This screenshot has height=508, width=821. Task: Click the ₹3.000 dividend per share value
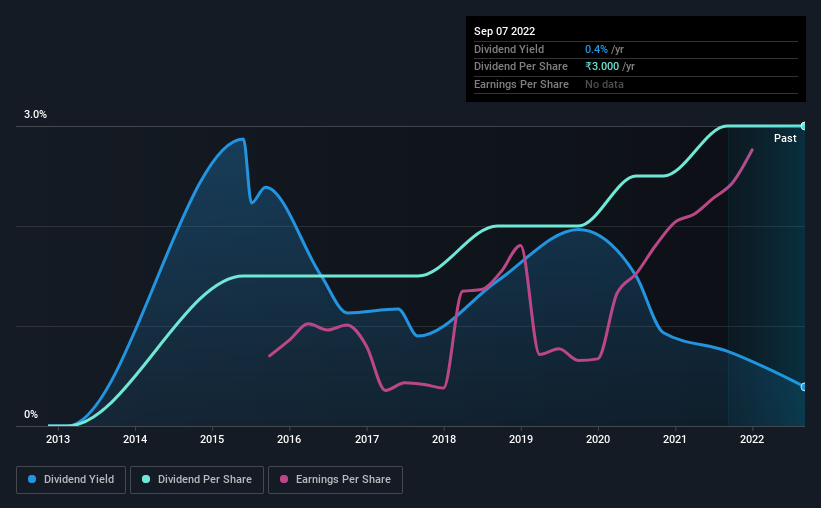[602, 67]
